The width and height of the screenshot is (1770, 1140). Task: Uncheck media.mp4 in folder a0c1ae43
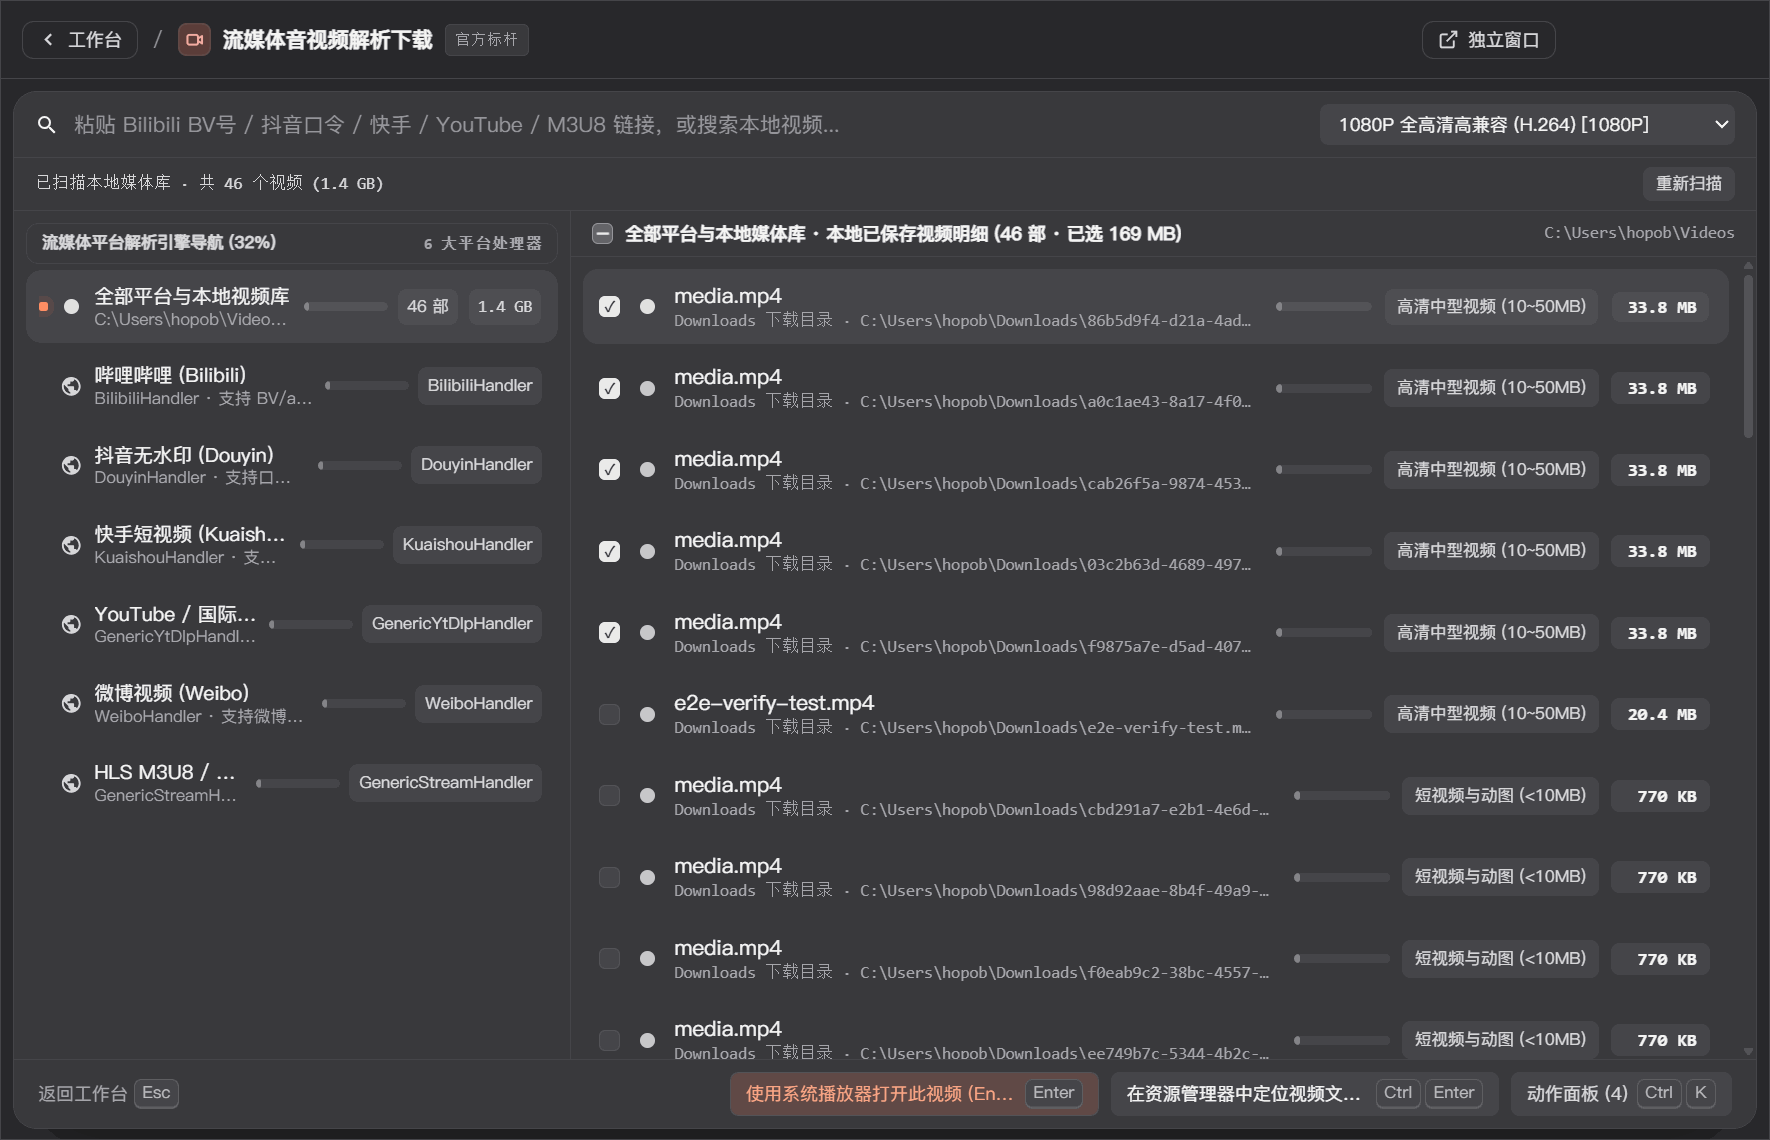pos(609,389)
